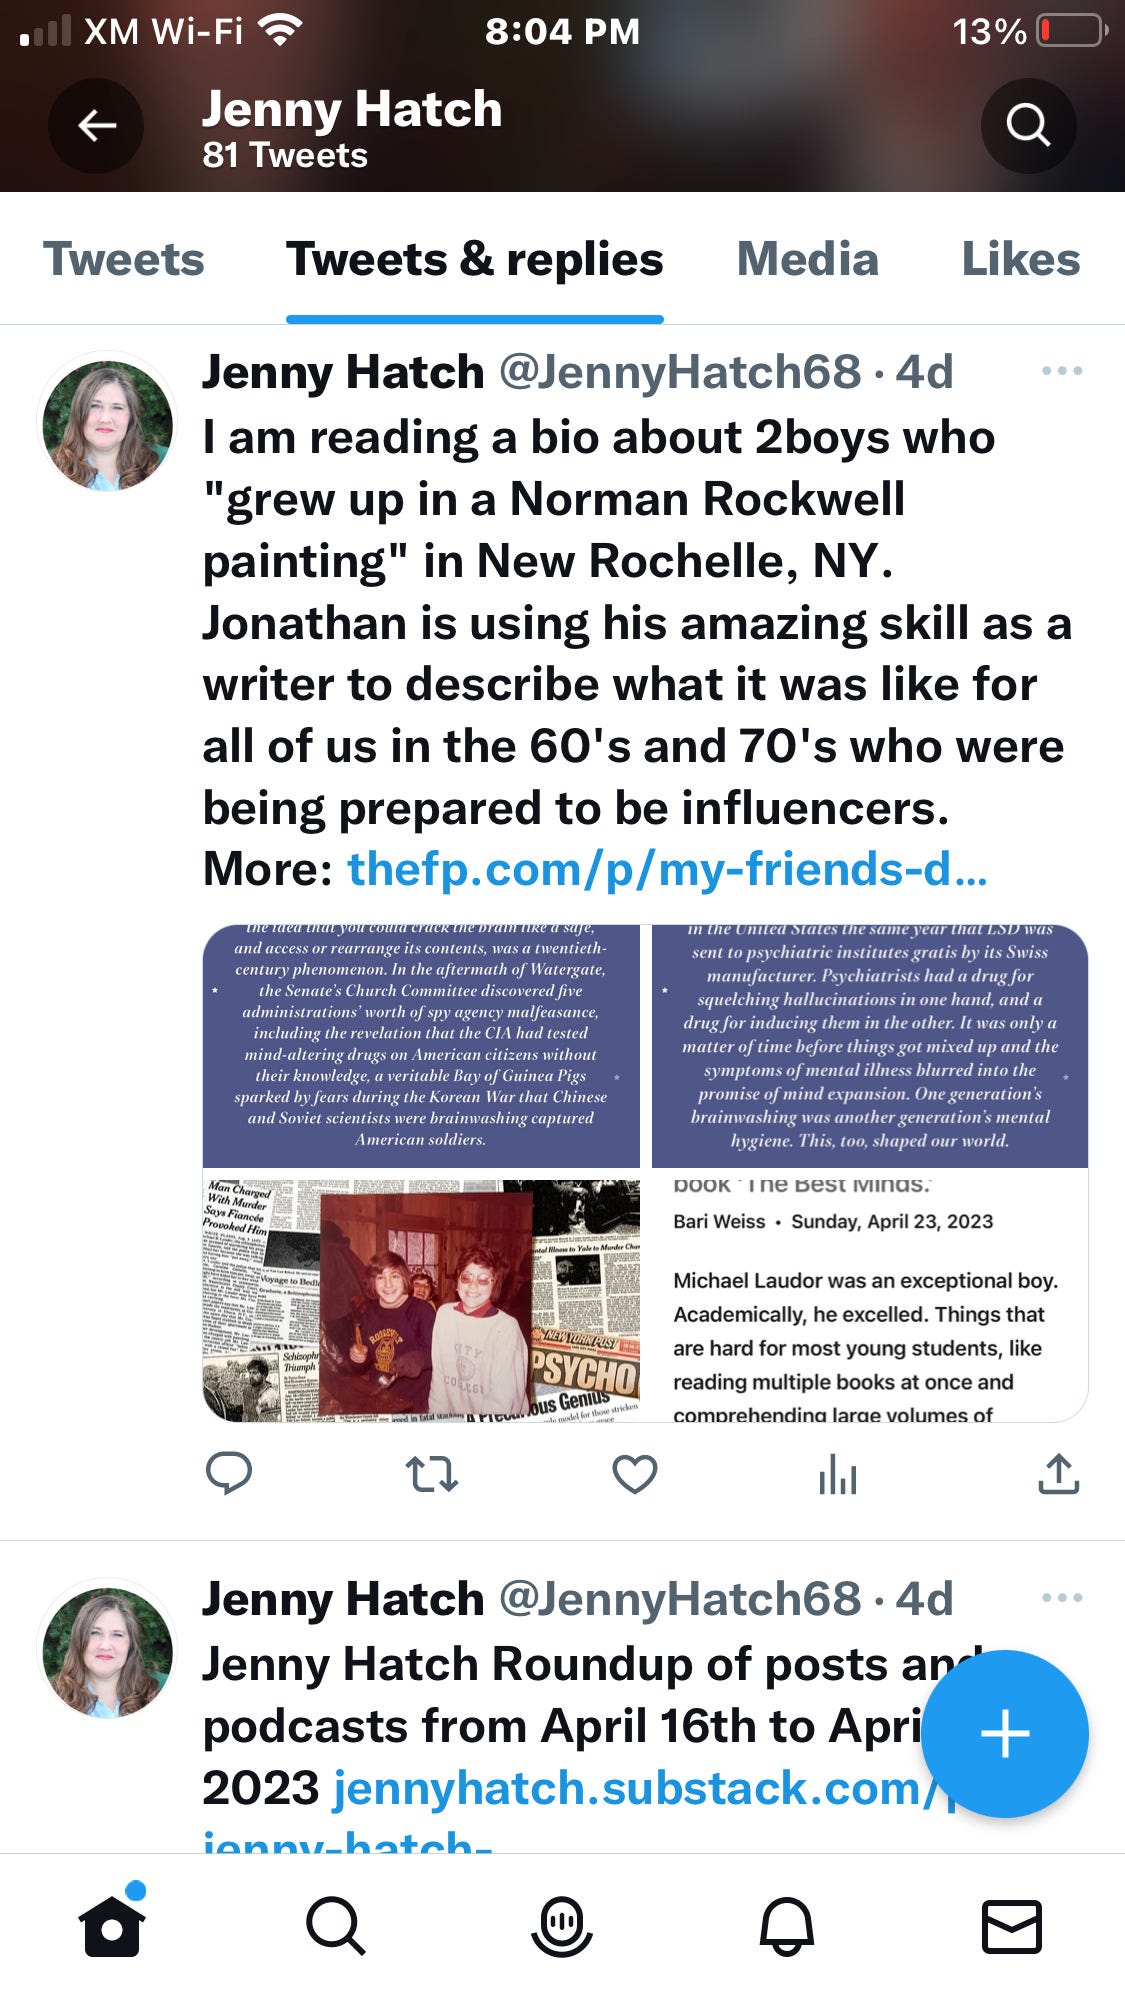1125x2001 pixels.
Task: Open Search in bottom navigation bar
Action: (x=336, y=1926)
